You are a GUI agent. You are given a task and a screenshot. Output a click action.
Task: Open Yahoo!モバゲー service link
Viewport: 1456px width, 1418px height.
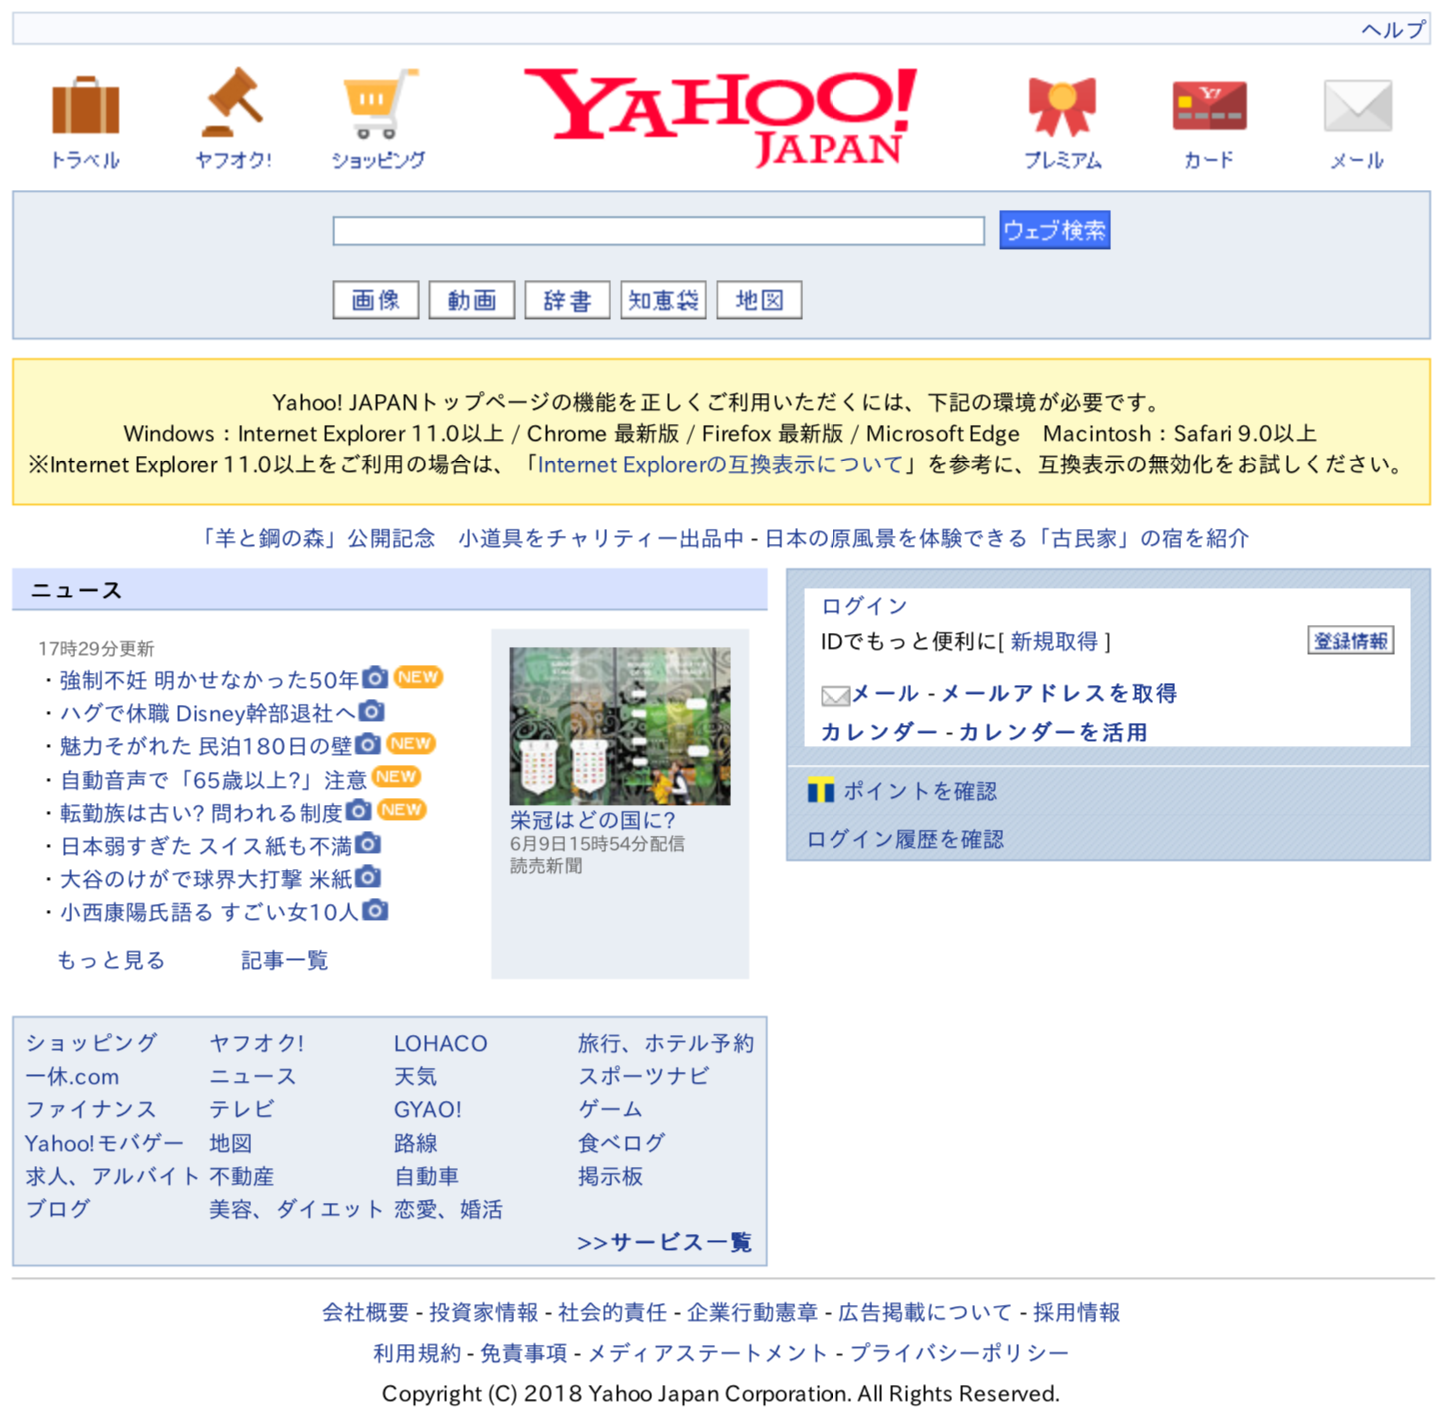[x=104, y=1142]
